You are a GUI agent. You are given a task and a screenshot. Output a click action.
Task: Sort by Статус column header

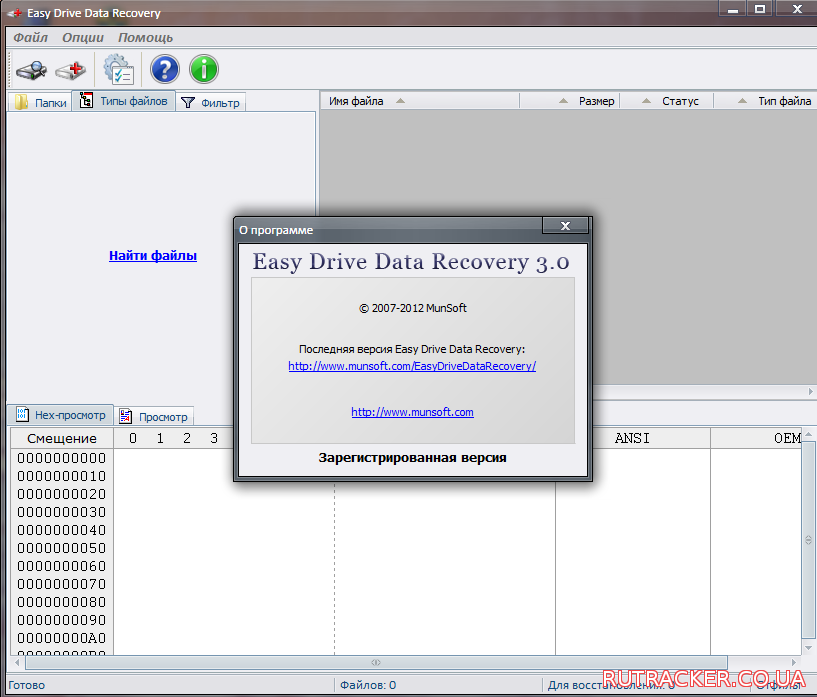pyautogui.click(x=666, y=101)
